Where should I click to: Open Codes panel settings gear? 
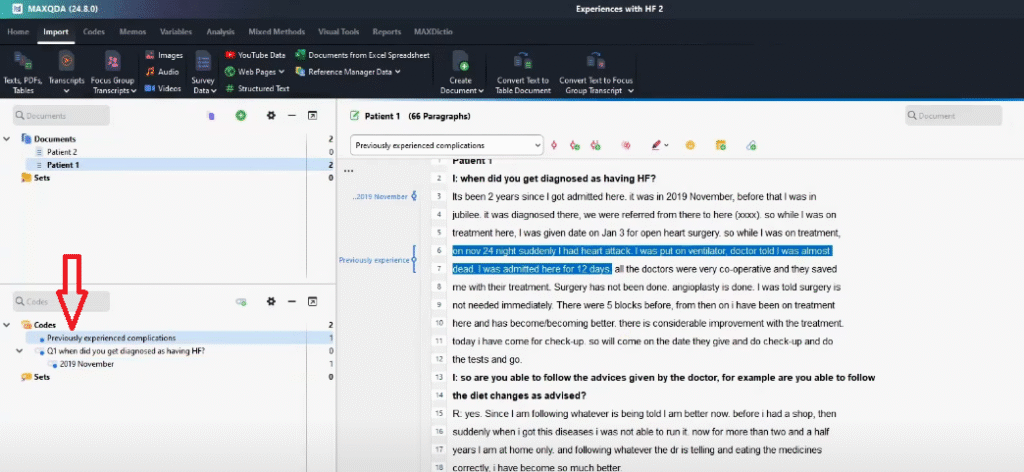(x=271, y=302)
